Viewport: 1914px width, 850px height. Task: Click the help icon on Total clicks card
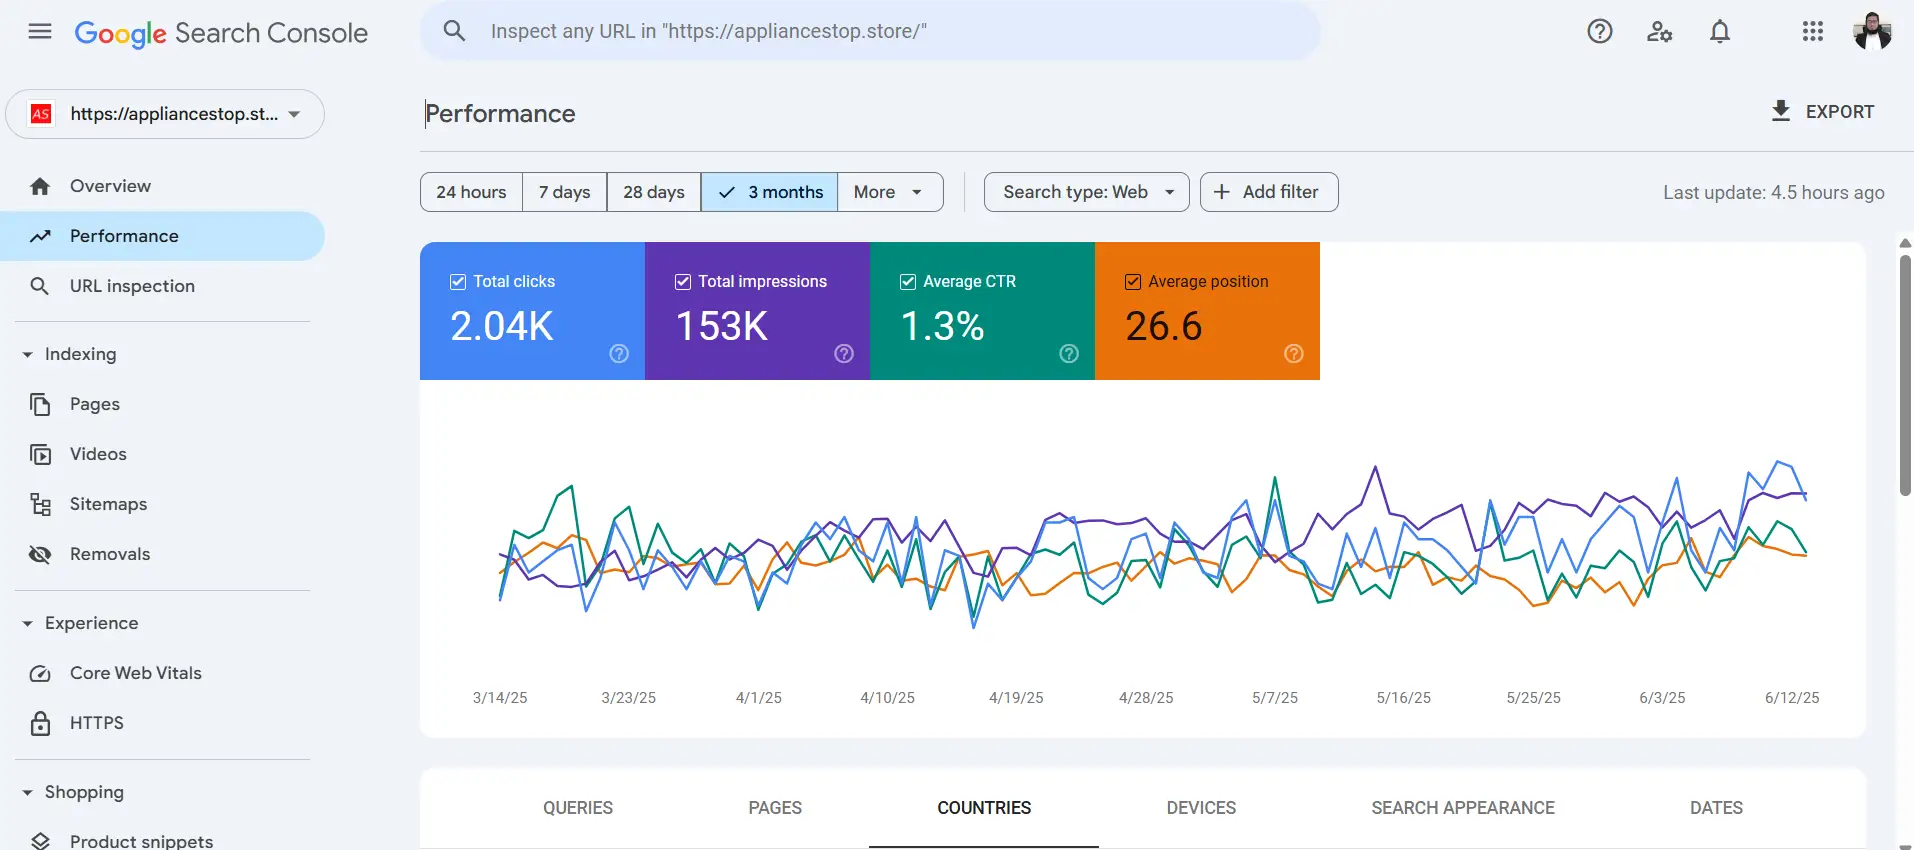pos(619,354)
